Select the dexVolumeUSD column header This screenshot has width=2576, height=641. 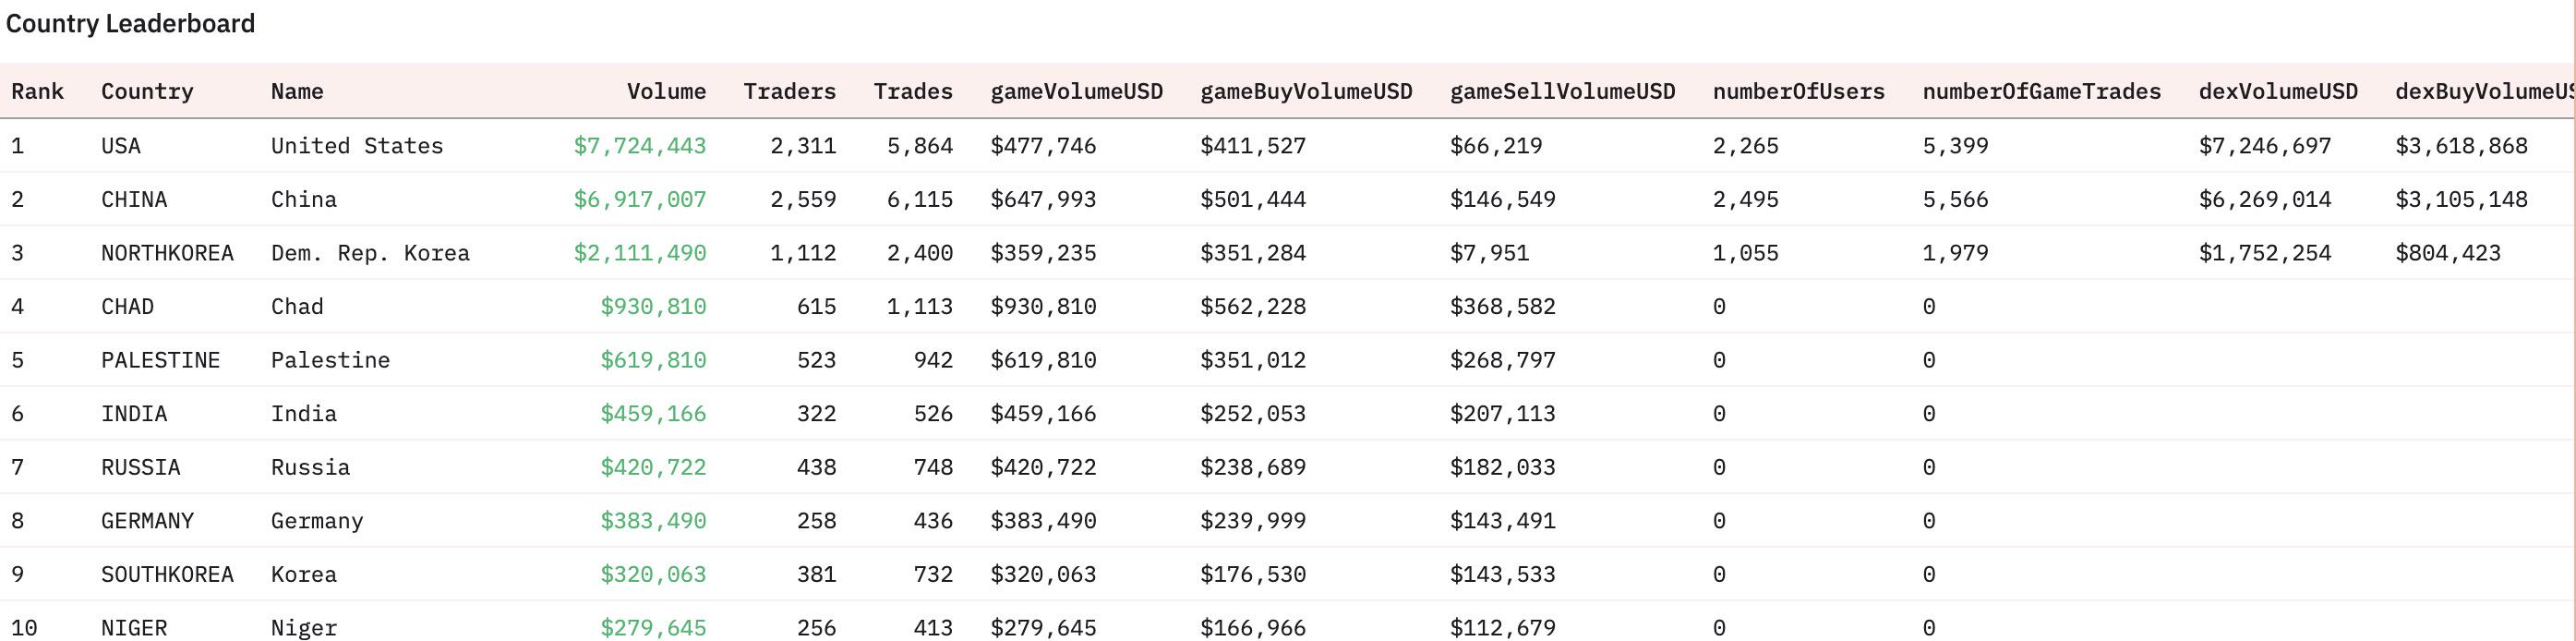pyautogui.click(x=2277, y=92)
